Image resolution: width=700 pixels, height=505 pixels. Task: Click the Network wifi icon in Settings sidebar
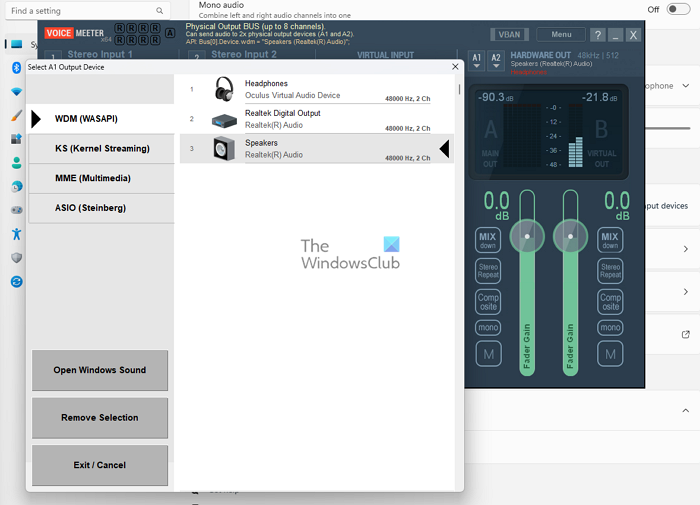point(17,92)
